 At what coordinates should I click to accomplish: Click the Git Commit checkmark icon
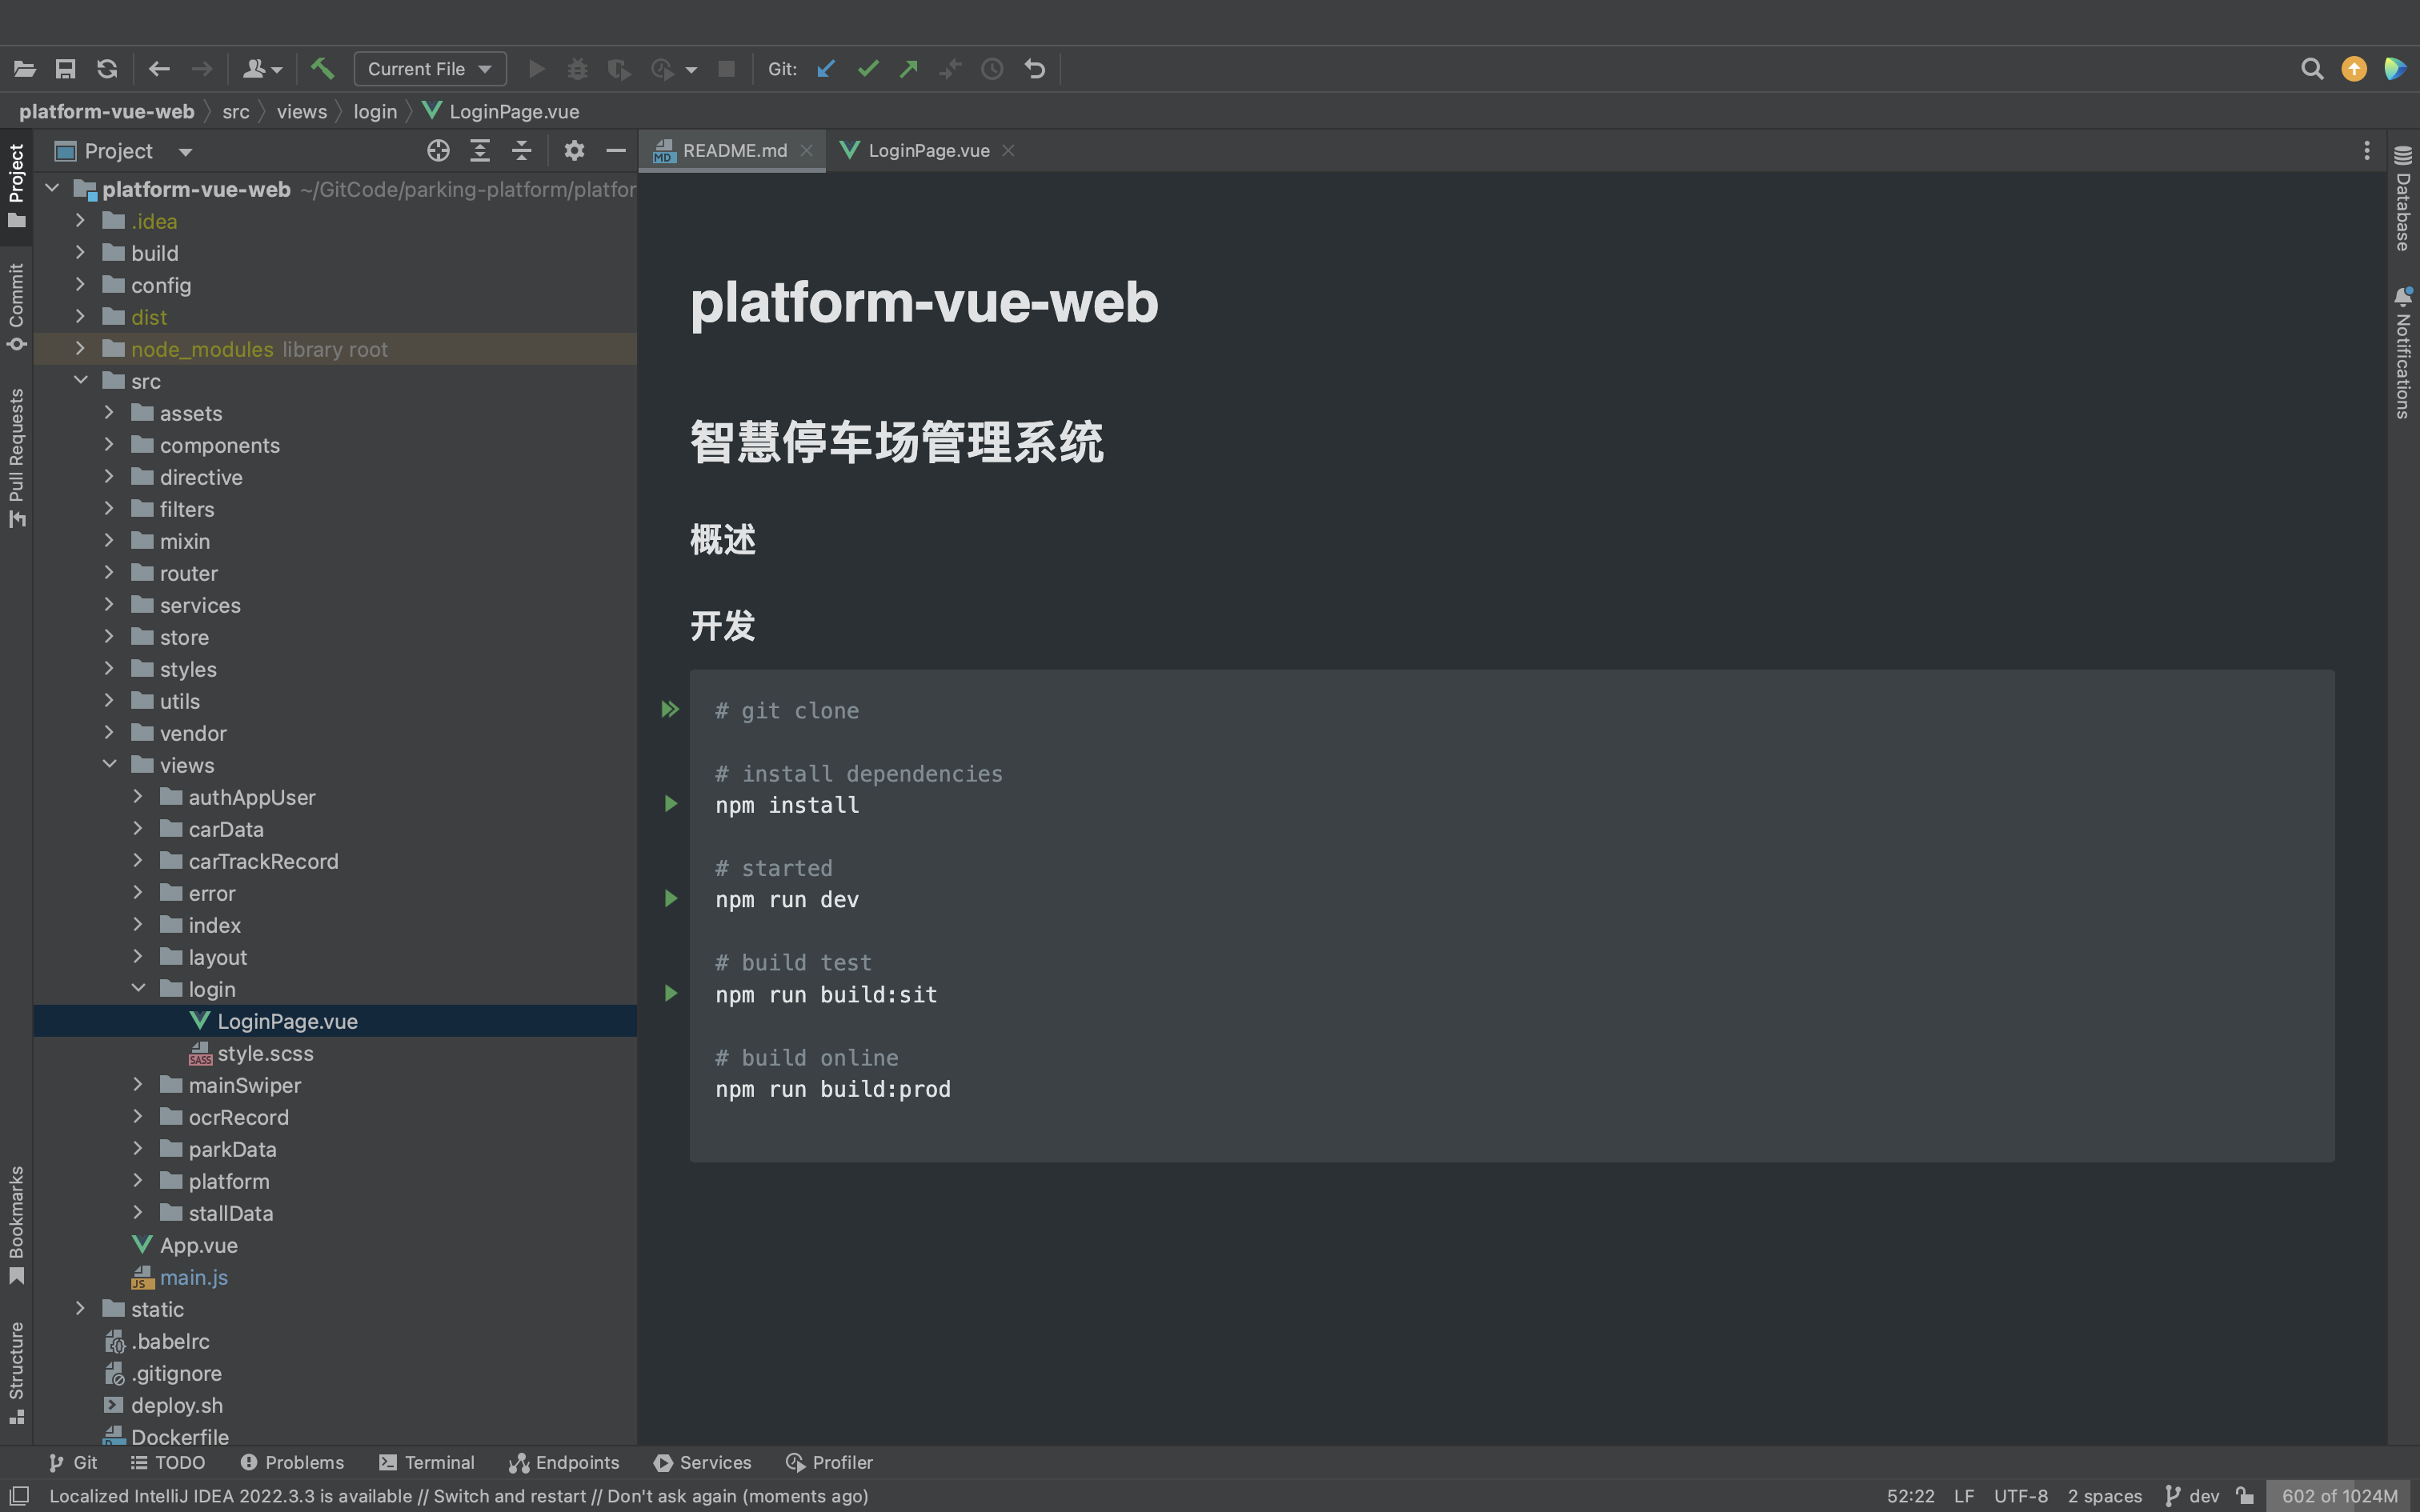coord(867,69)
